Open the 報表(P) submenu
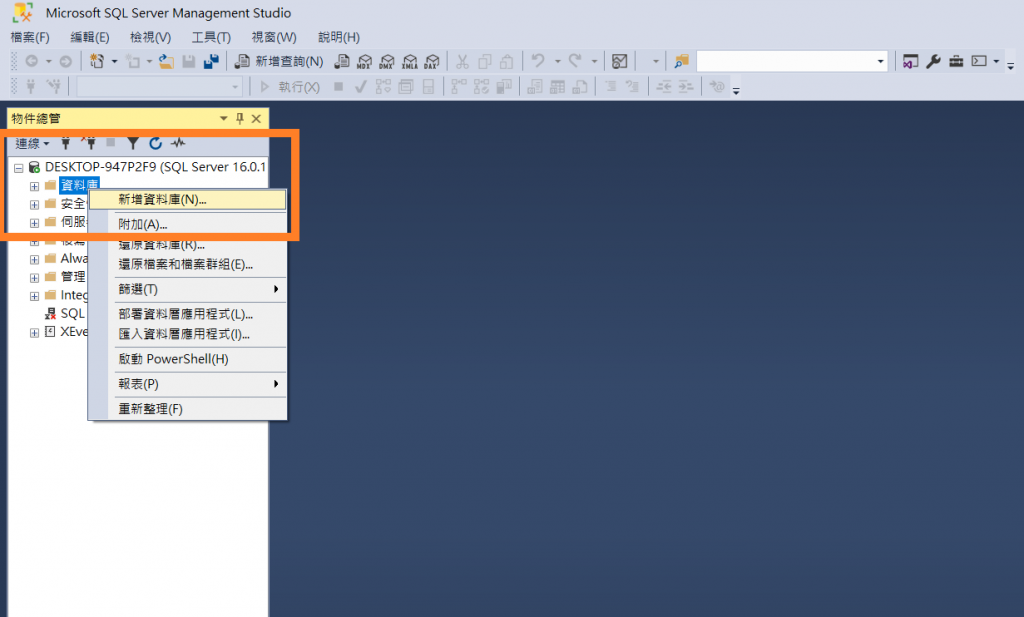This screenshot has height=617, width=1024. [188, 384]
